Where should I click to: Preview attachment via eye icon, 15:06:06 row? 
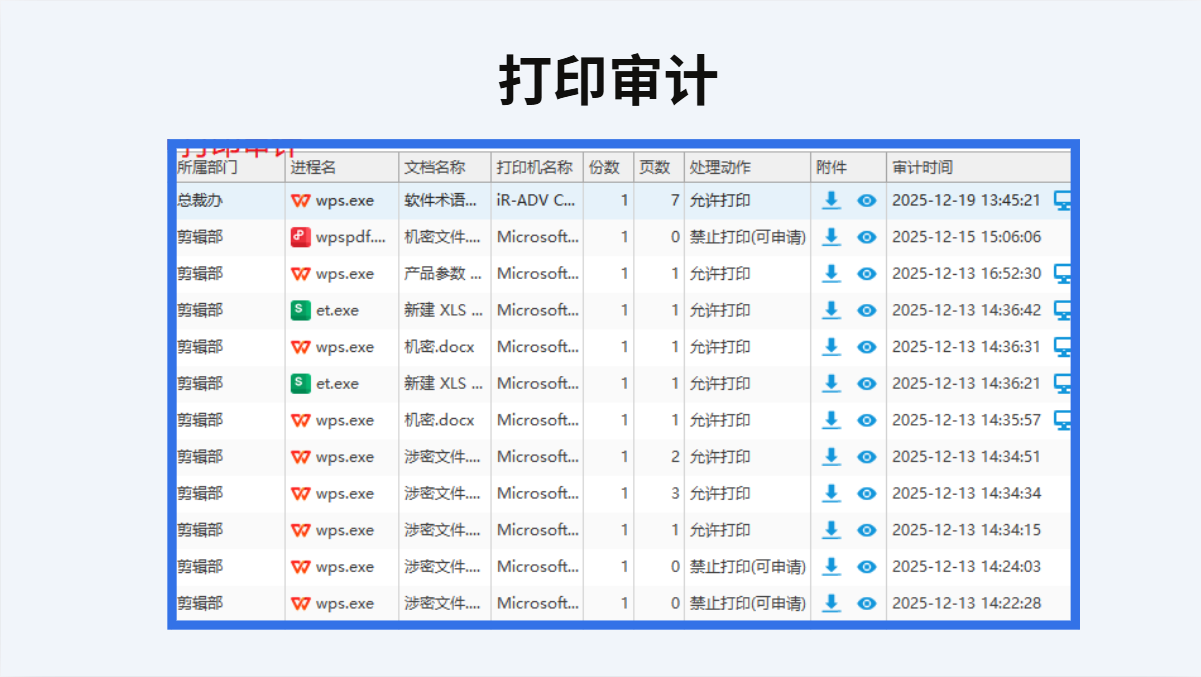867,237
